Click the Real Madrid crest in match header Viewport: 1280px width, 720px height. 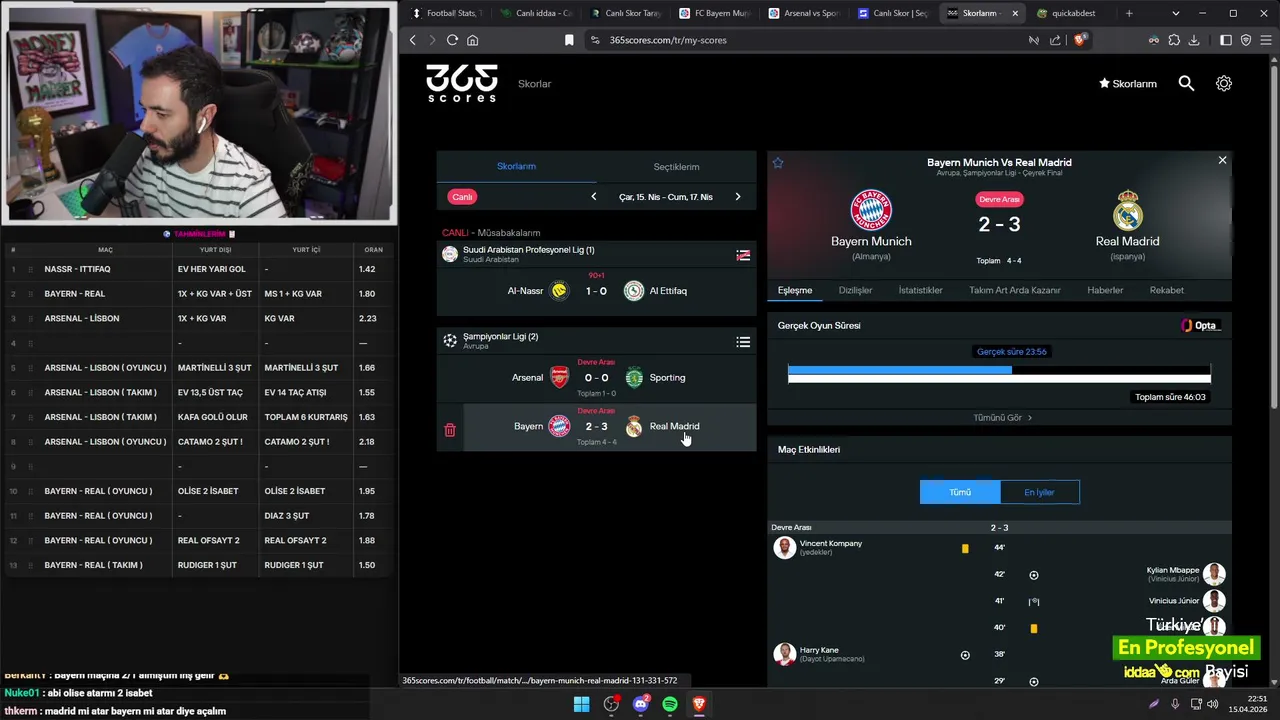(x=1128, y=210)
